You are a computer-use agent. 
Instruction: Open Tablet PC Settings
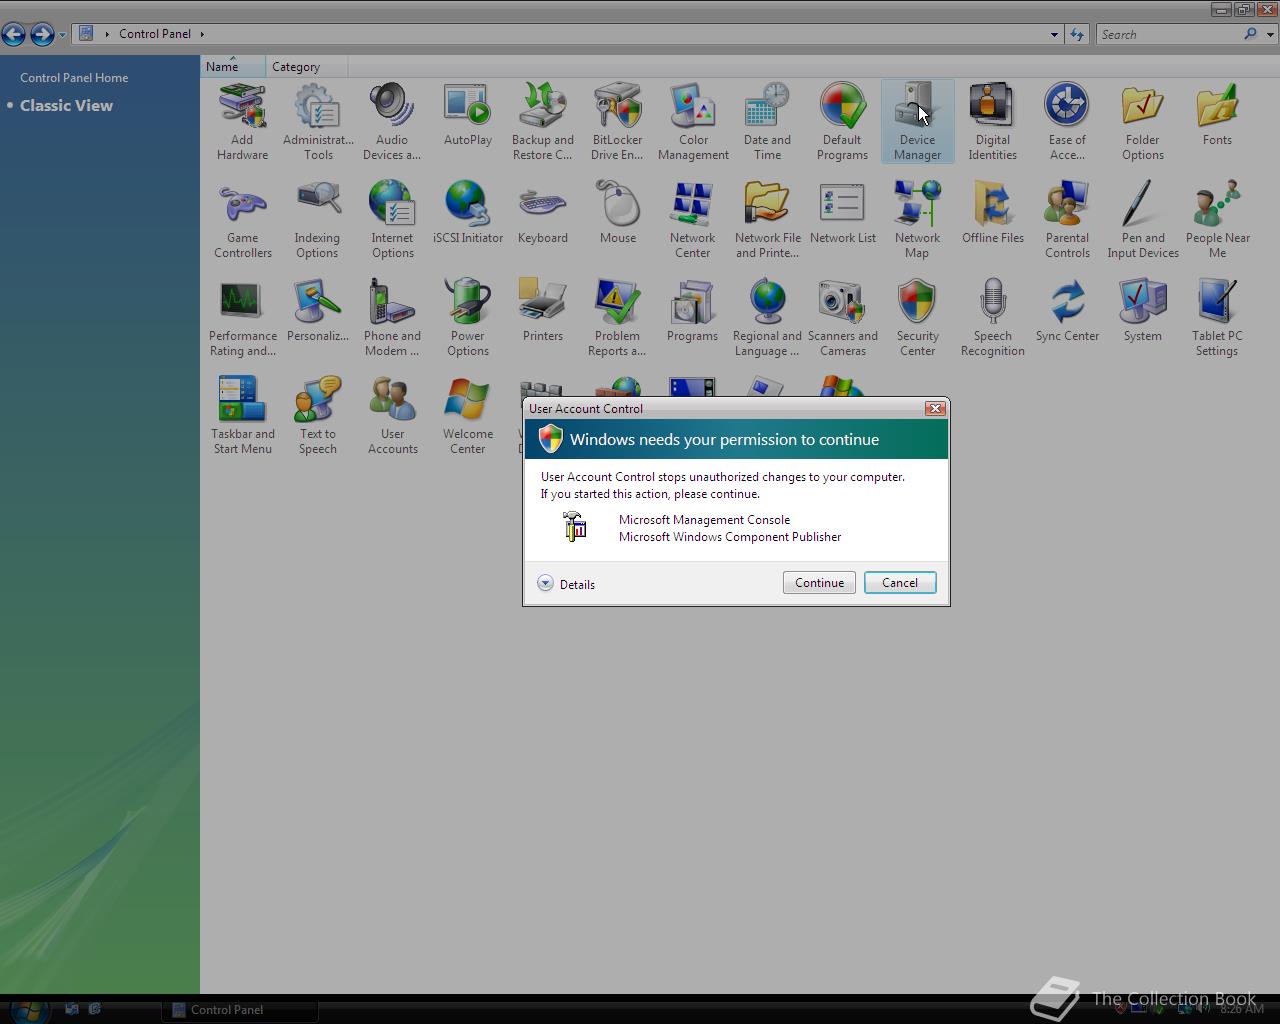pyautogui.click(x=1217, y=317)
